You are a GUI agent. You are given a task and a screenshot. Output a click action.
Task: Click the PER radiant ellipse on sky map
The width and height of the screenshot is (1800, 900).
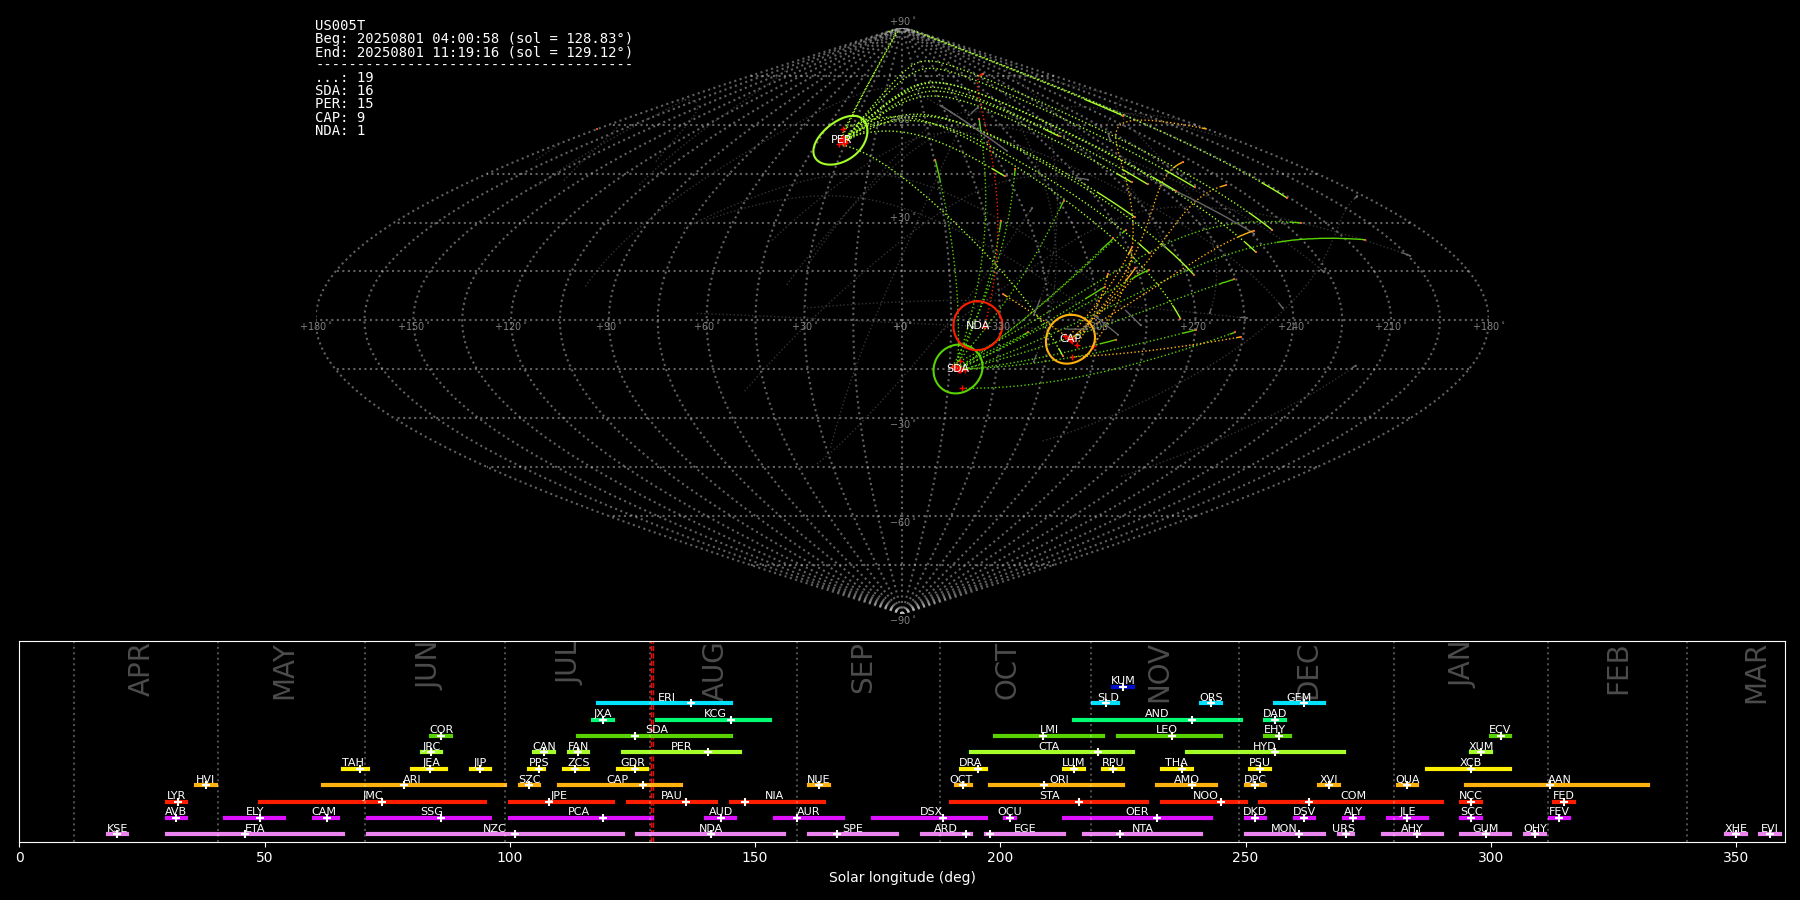840,140
